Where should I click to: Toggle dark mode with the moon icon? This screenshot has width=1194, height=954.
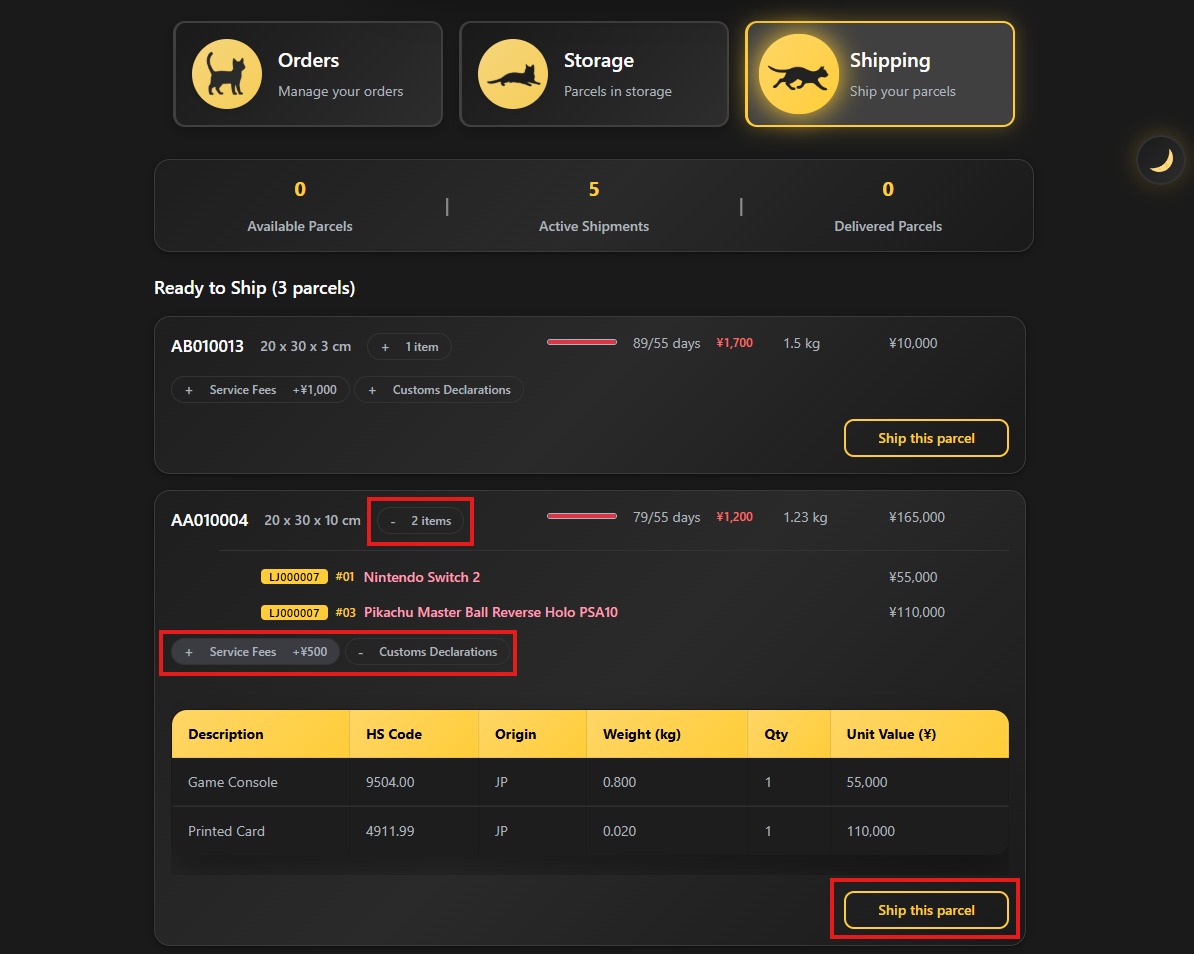[1160, 160]
